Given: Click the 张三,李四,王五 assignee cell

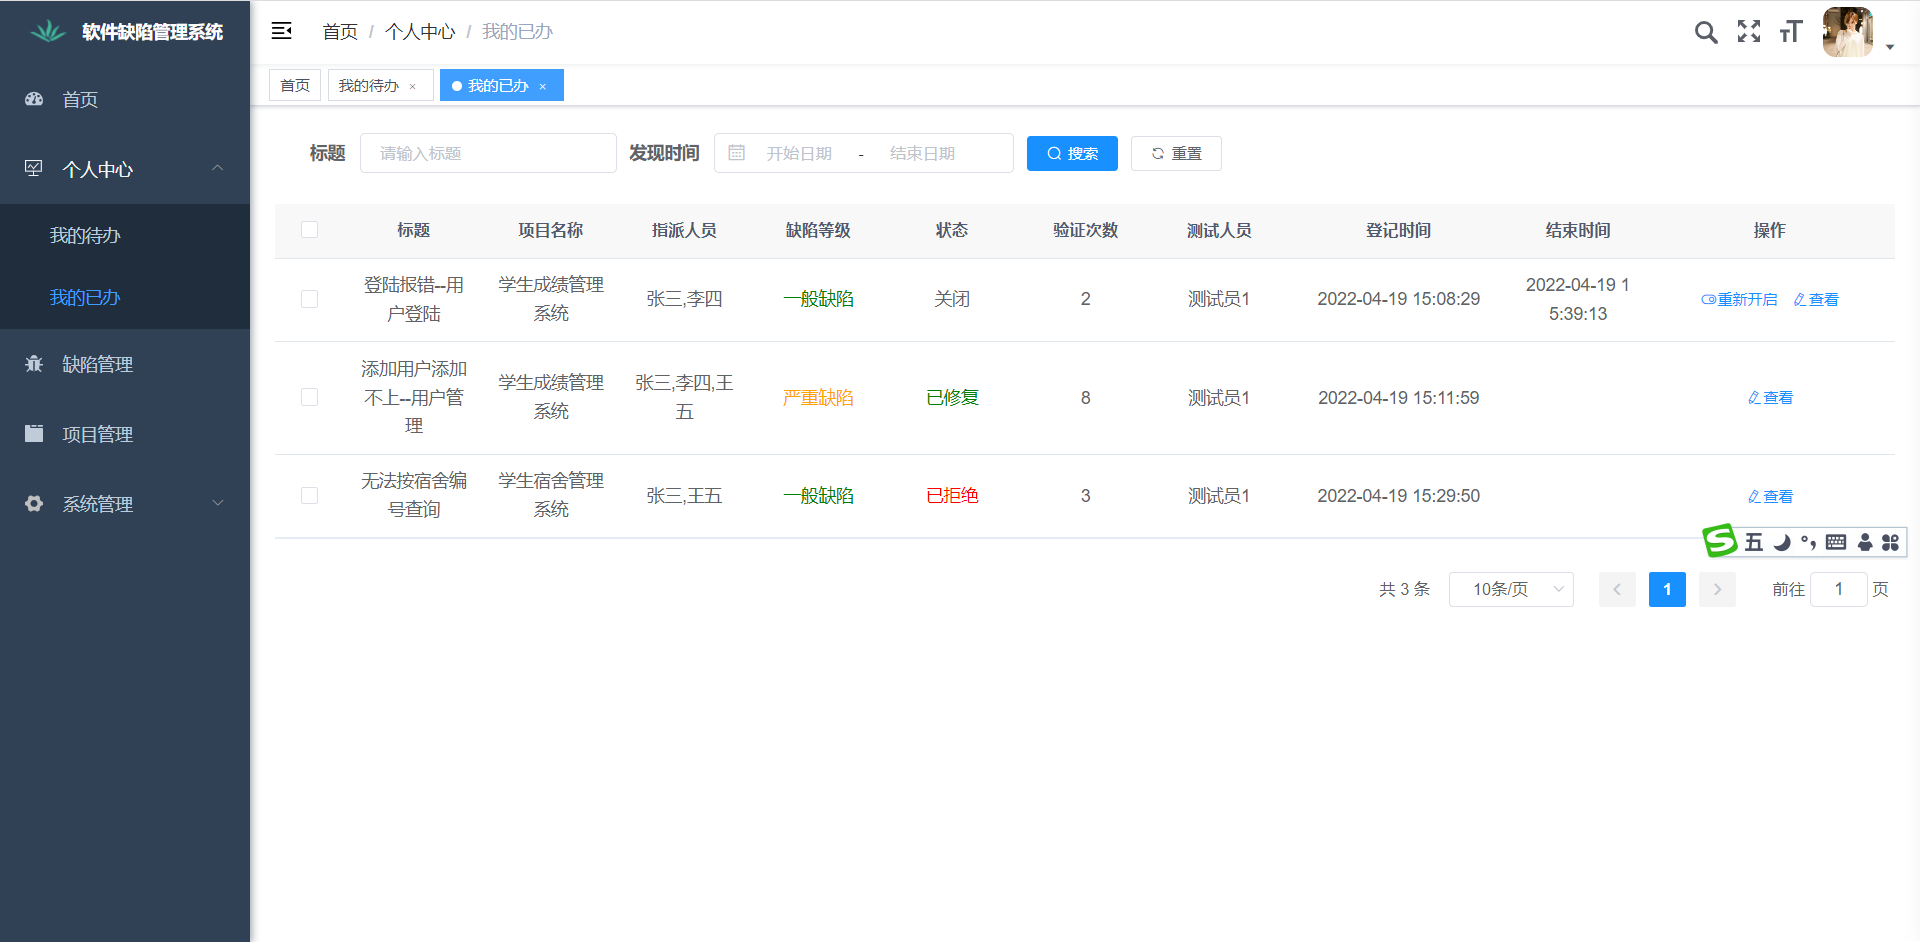Looking at the screenshot, I should pyautogui.click(x=684, y=397).
